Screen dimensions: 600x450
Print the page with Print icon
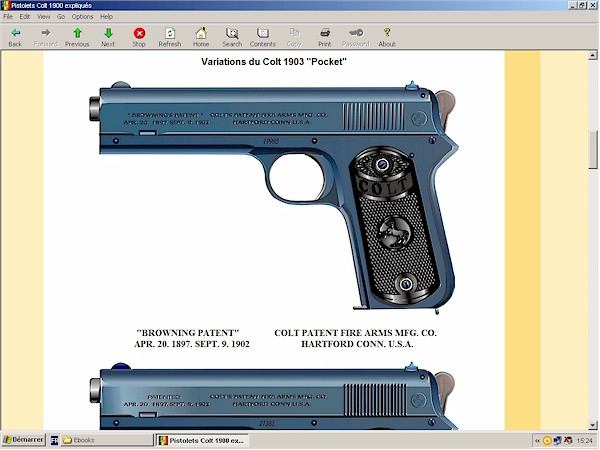pyautogui.click(x=325, y=33)
